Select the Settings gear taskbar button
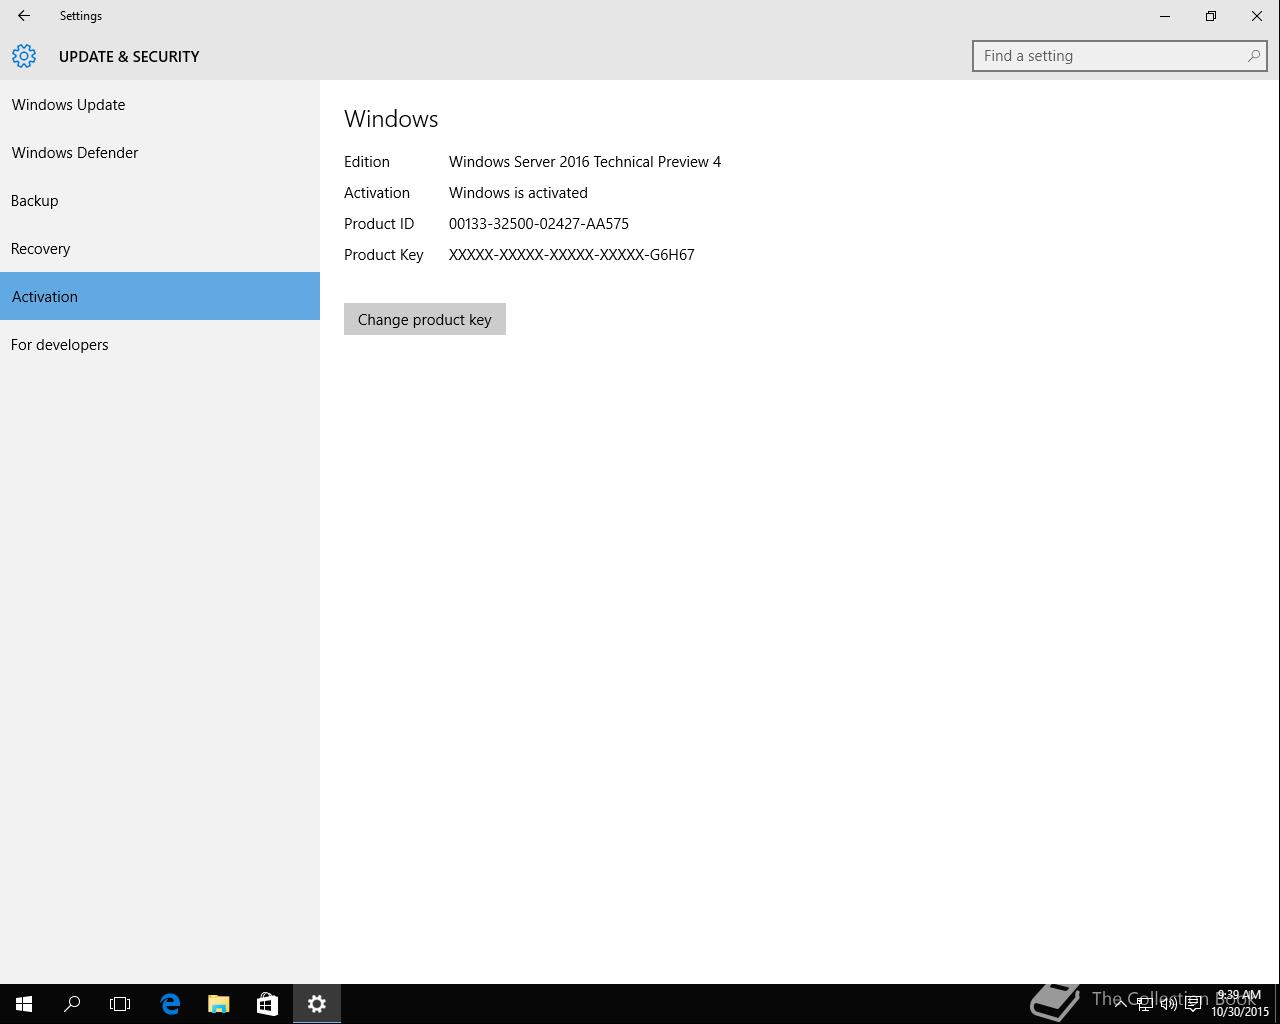The height and width of the screenshot is (1024, 1280). [317, 1004]
